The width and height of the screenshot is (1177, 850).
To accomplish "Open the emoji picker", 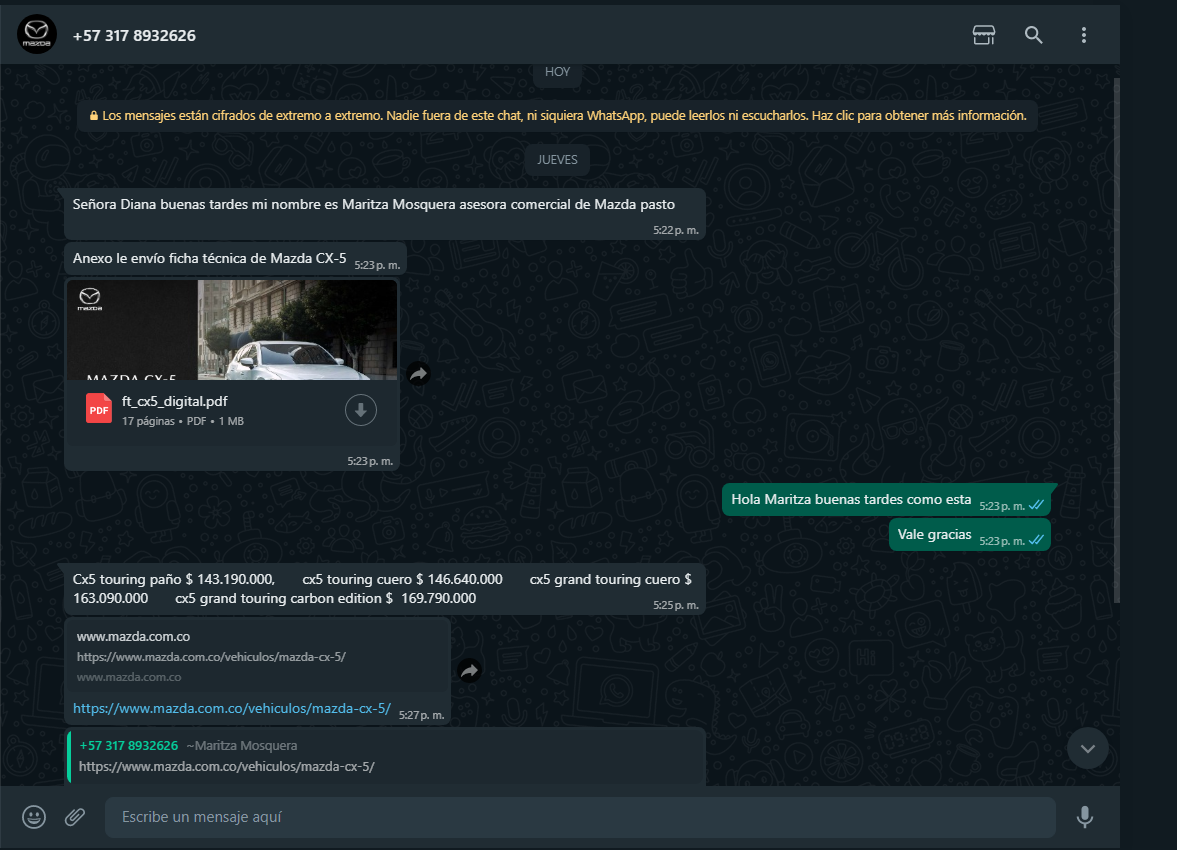I will [x=34, y=816].
